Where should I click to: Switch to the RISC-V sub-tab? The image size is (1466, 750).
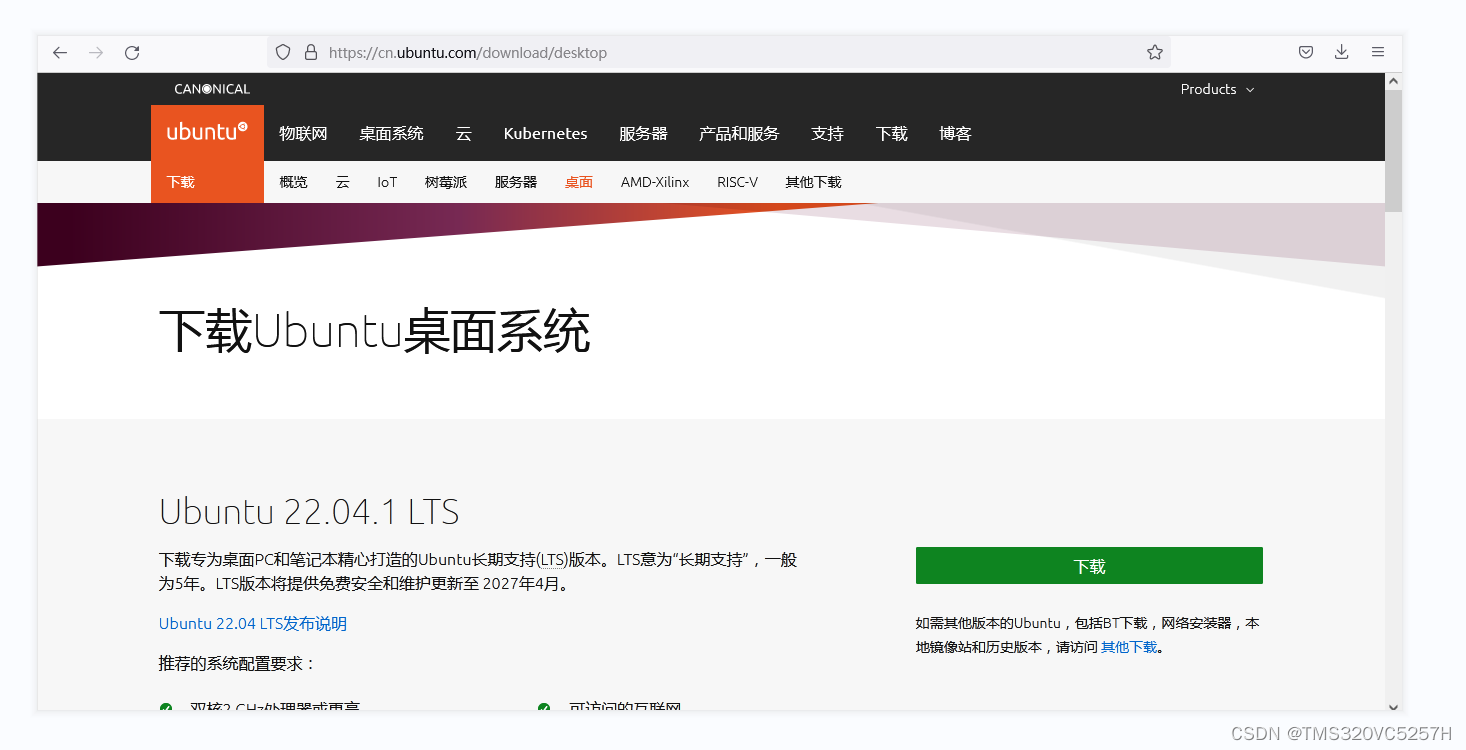(x=737, y=182)
